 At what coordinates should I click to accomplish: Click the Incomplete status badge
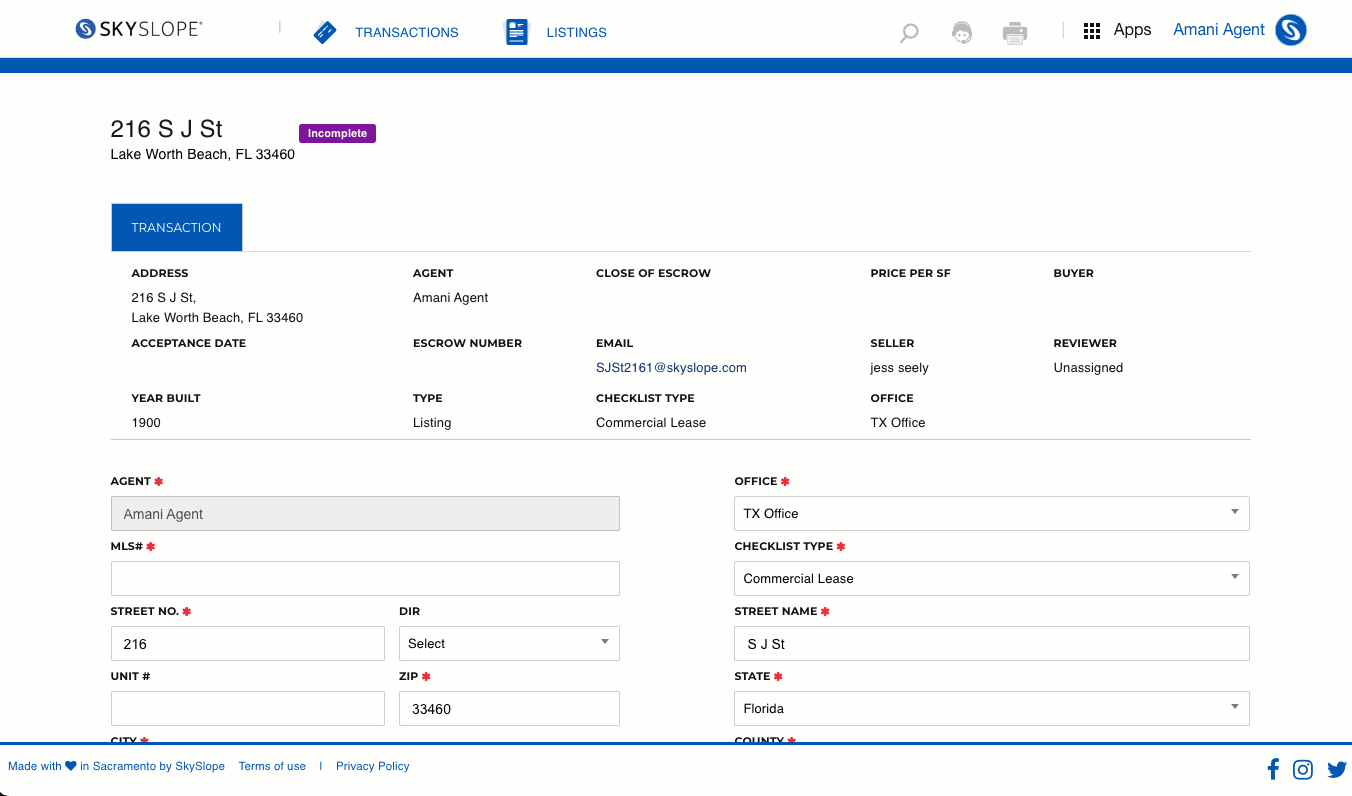[x=337, y=133]
